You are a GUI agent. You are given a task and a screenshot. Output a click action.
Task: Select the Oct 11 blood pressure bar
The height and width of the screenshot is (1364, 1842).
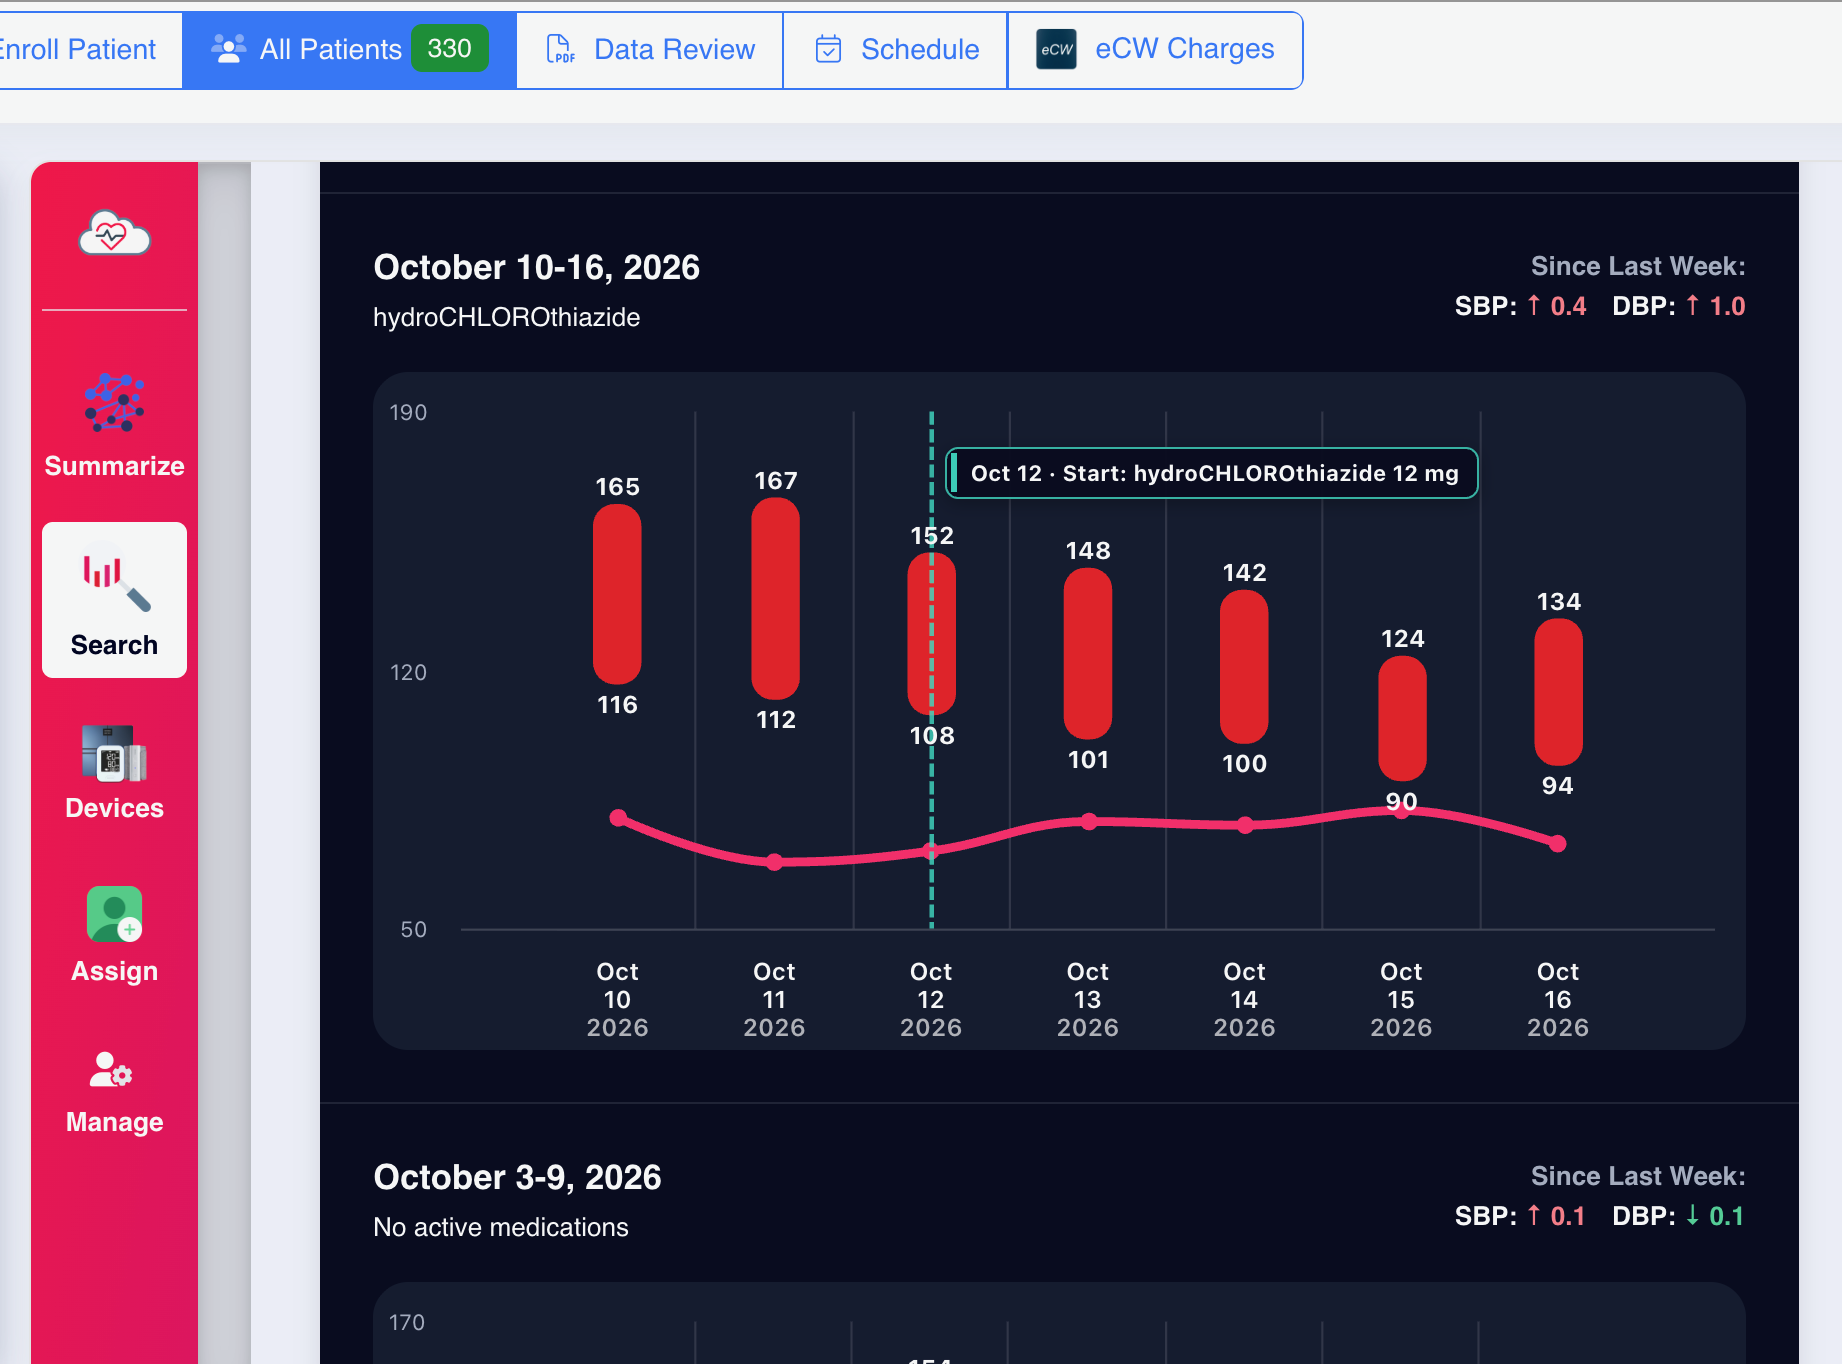coord(775,598)
